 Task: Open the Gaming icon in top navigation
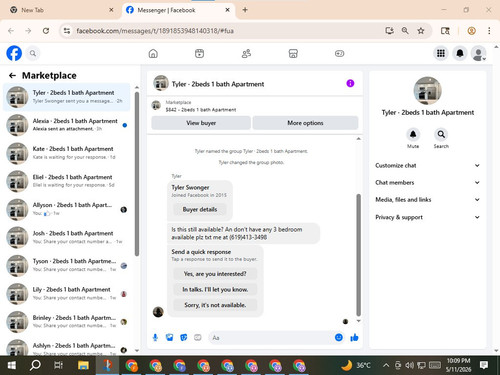click(339, 53)
